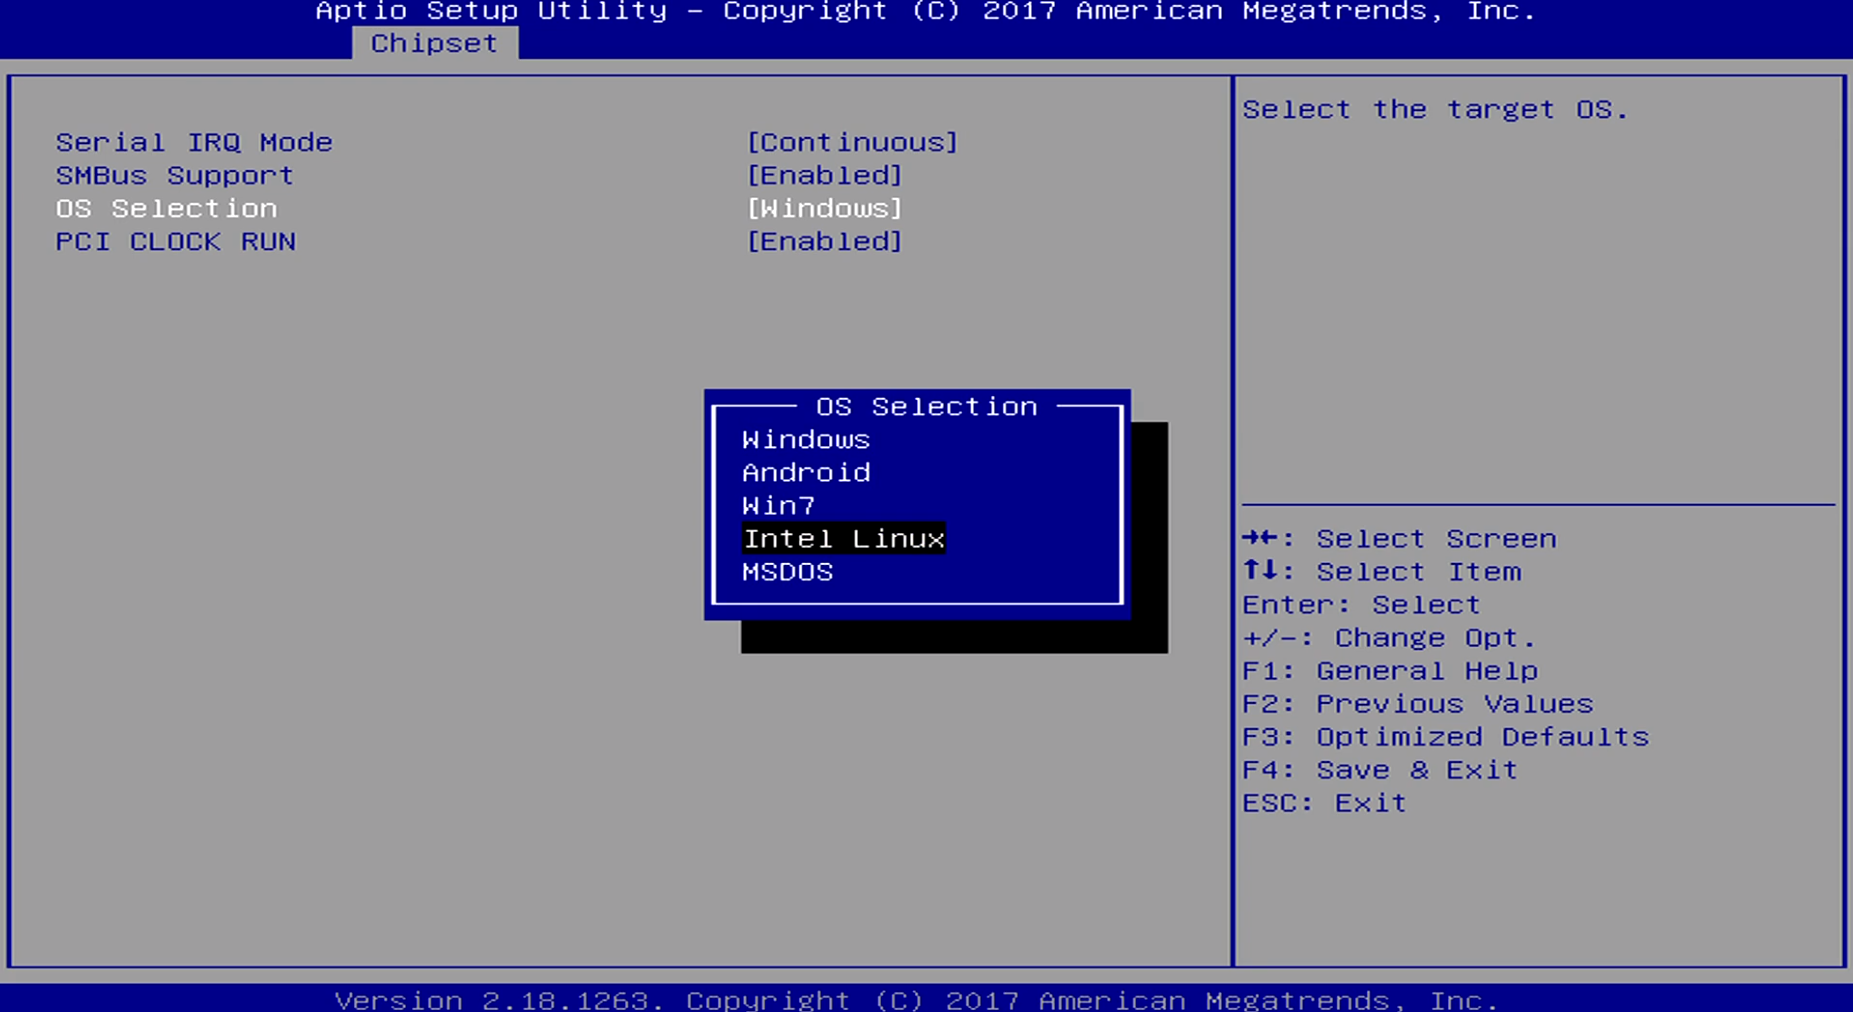The width and height of the screenshot is (1853, 1012).
Task: Click the 'F1: General Help' hint
Action: point(1390,670)
